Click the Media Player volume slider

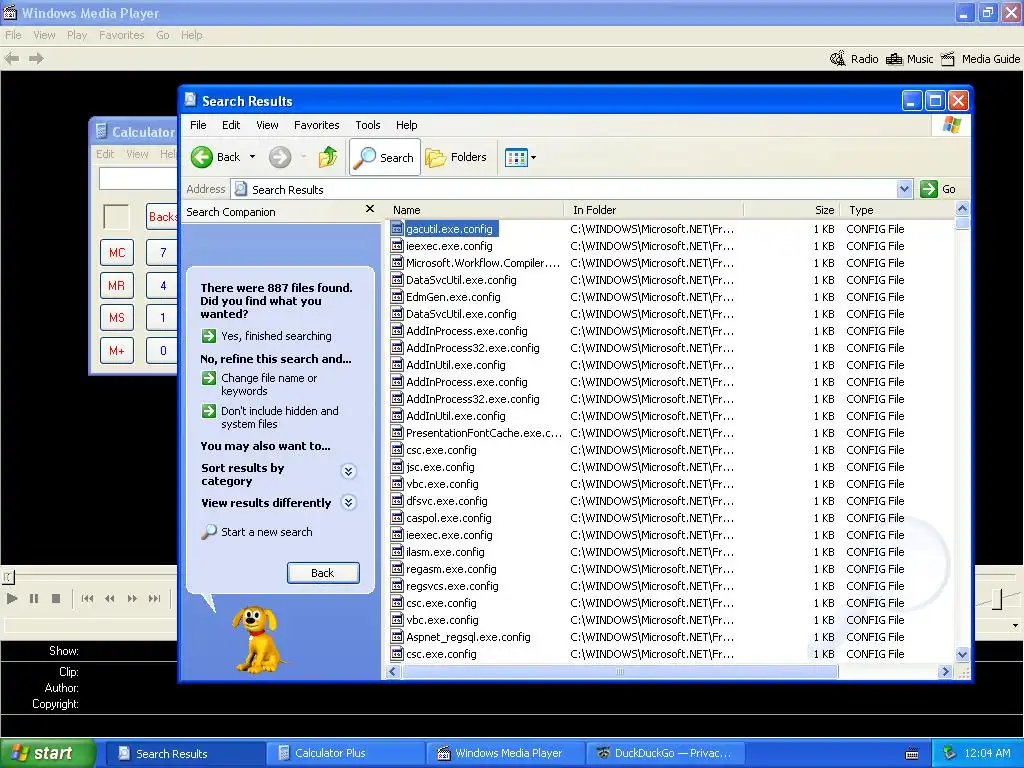pyautogui.click(x=997, y=599)
